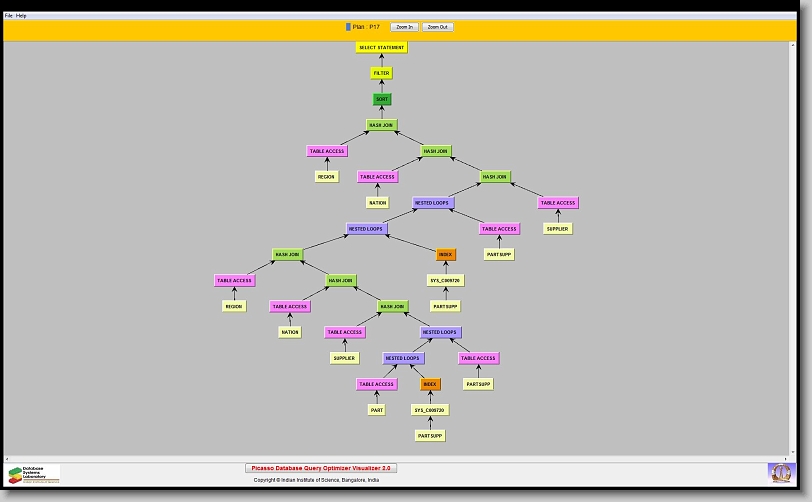The height and width of the screenshot is (502, 812).
Task: Click the green SORT node
Action: [x=381, y=99]
